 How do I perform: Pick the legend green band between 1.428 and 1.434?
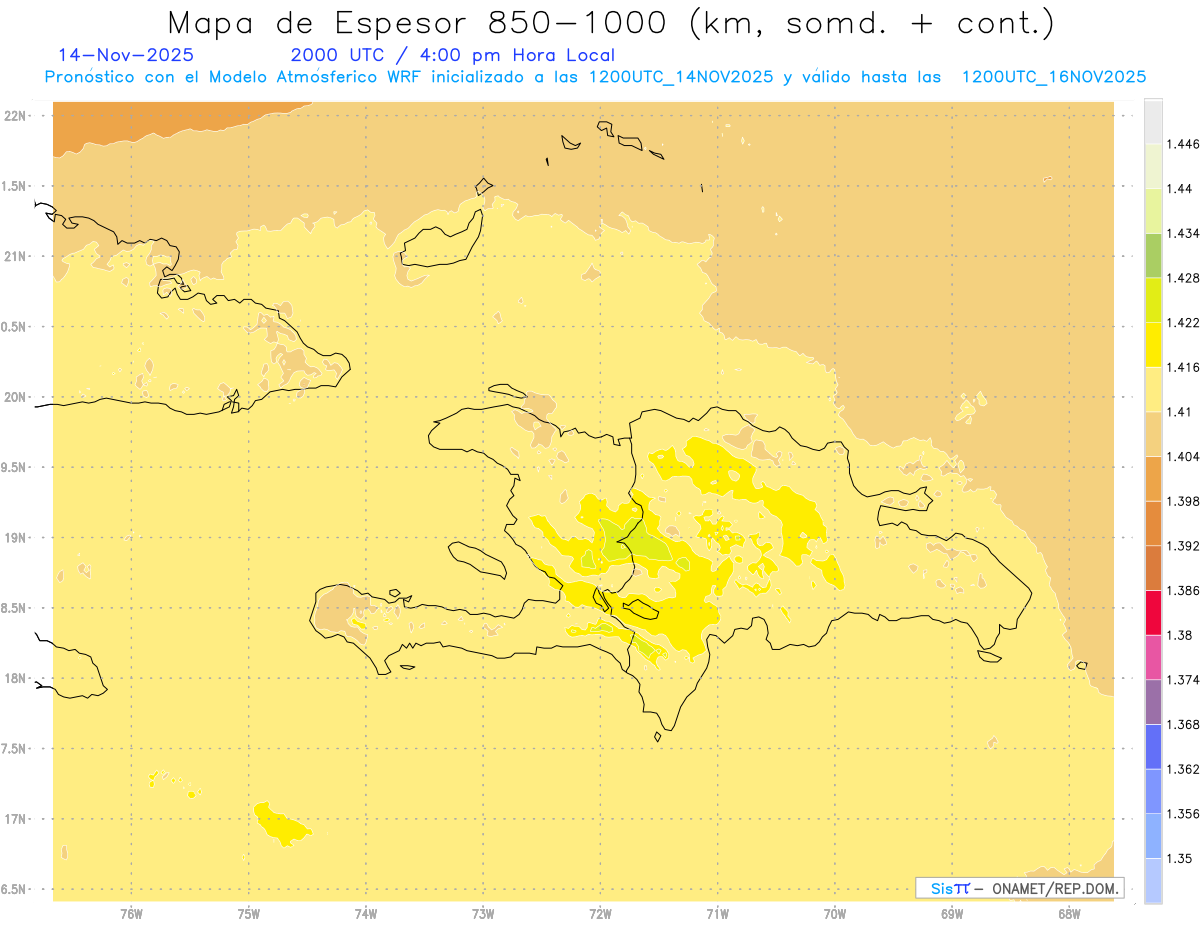pos(1153,255)
